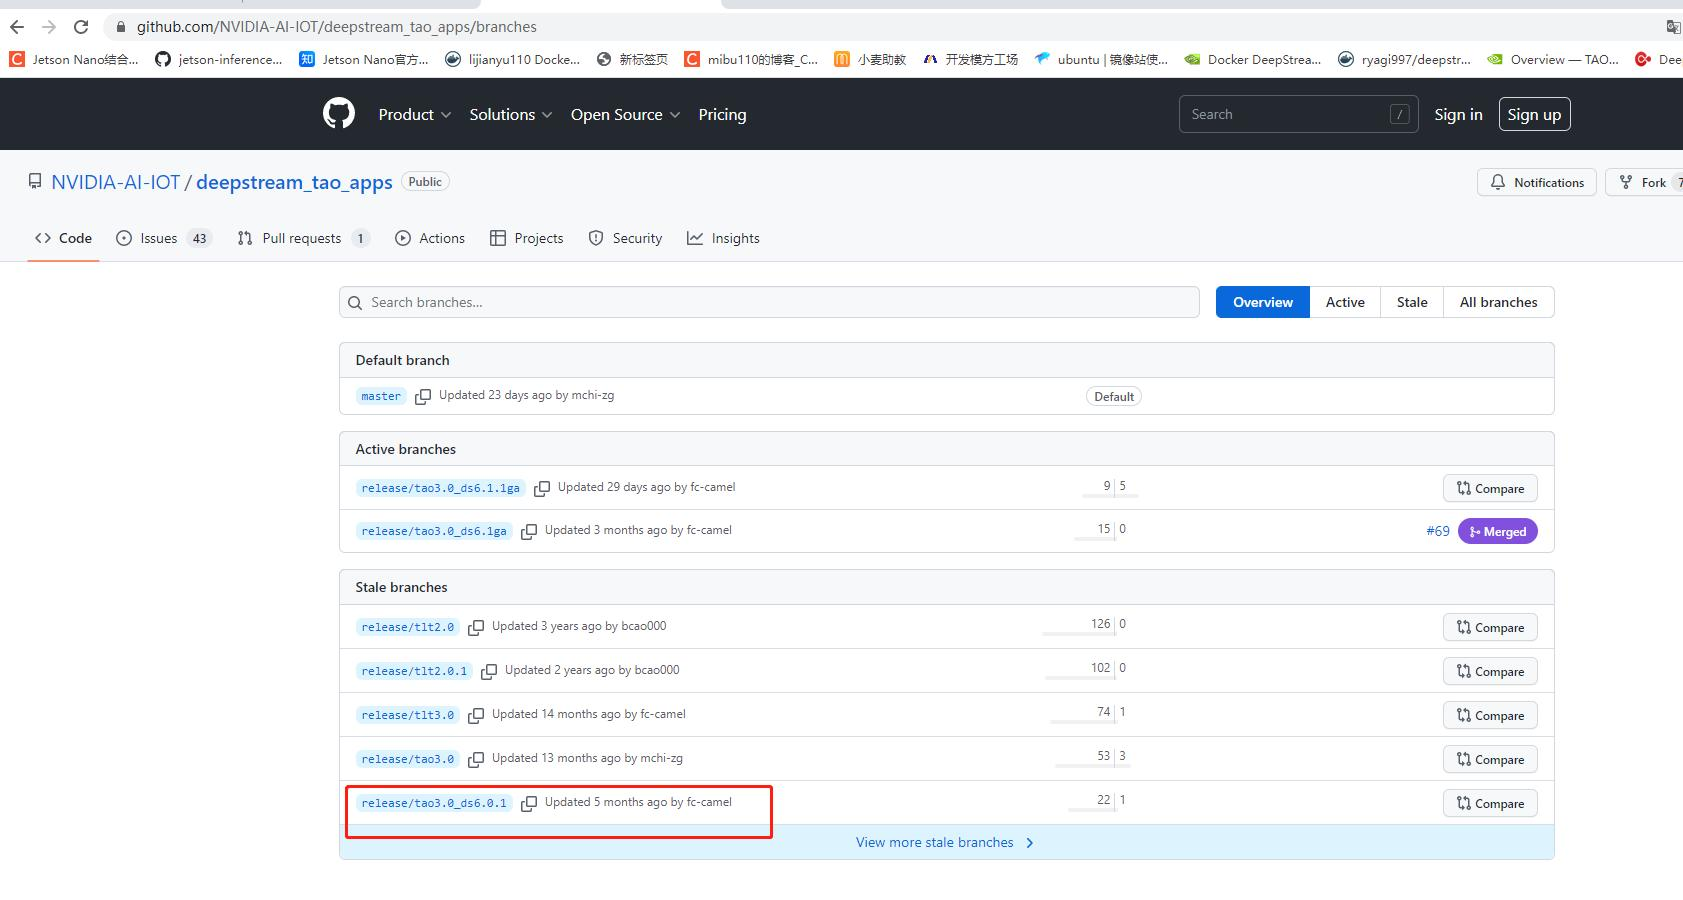Expand the Product dropdown menu

tap(414, 115)
